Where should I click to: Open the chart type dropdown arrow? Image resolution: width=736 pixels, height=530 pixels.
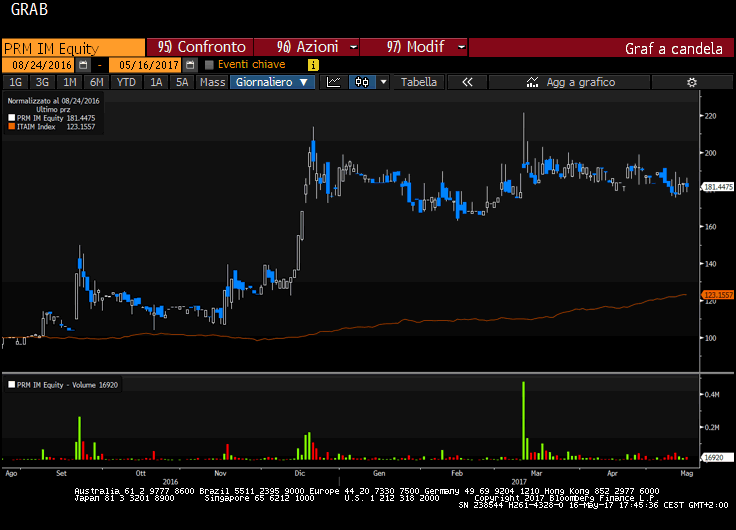pyautogui.click(x=383, y=82)
